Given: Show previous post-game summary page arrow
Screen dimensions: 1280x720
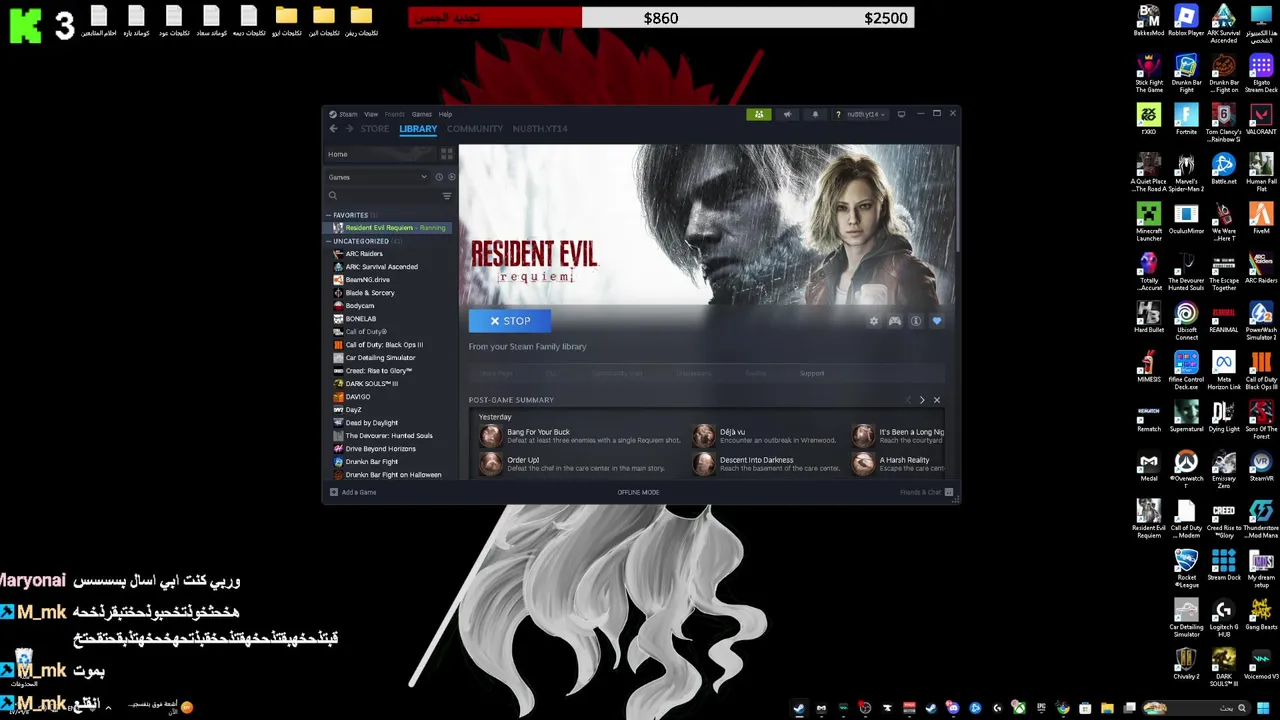Looking at the screenshot, I should (x=908, y=400).
